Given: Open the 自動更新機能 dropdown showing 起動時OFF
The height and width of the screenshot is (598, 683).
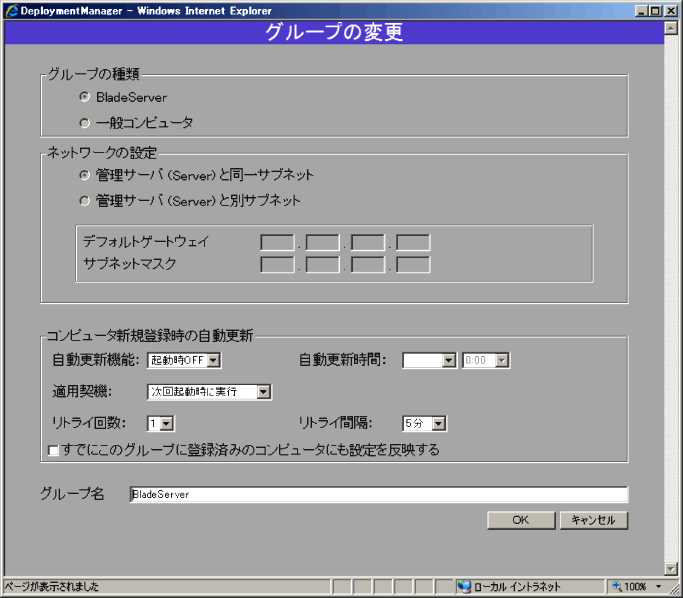Looking at the screenshot, I should [184, 360].
